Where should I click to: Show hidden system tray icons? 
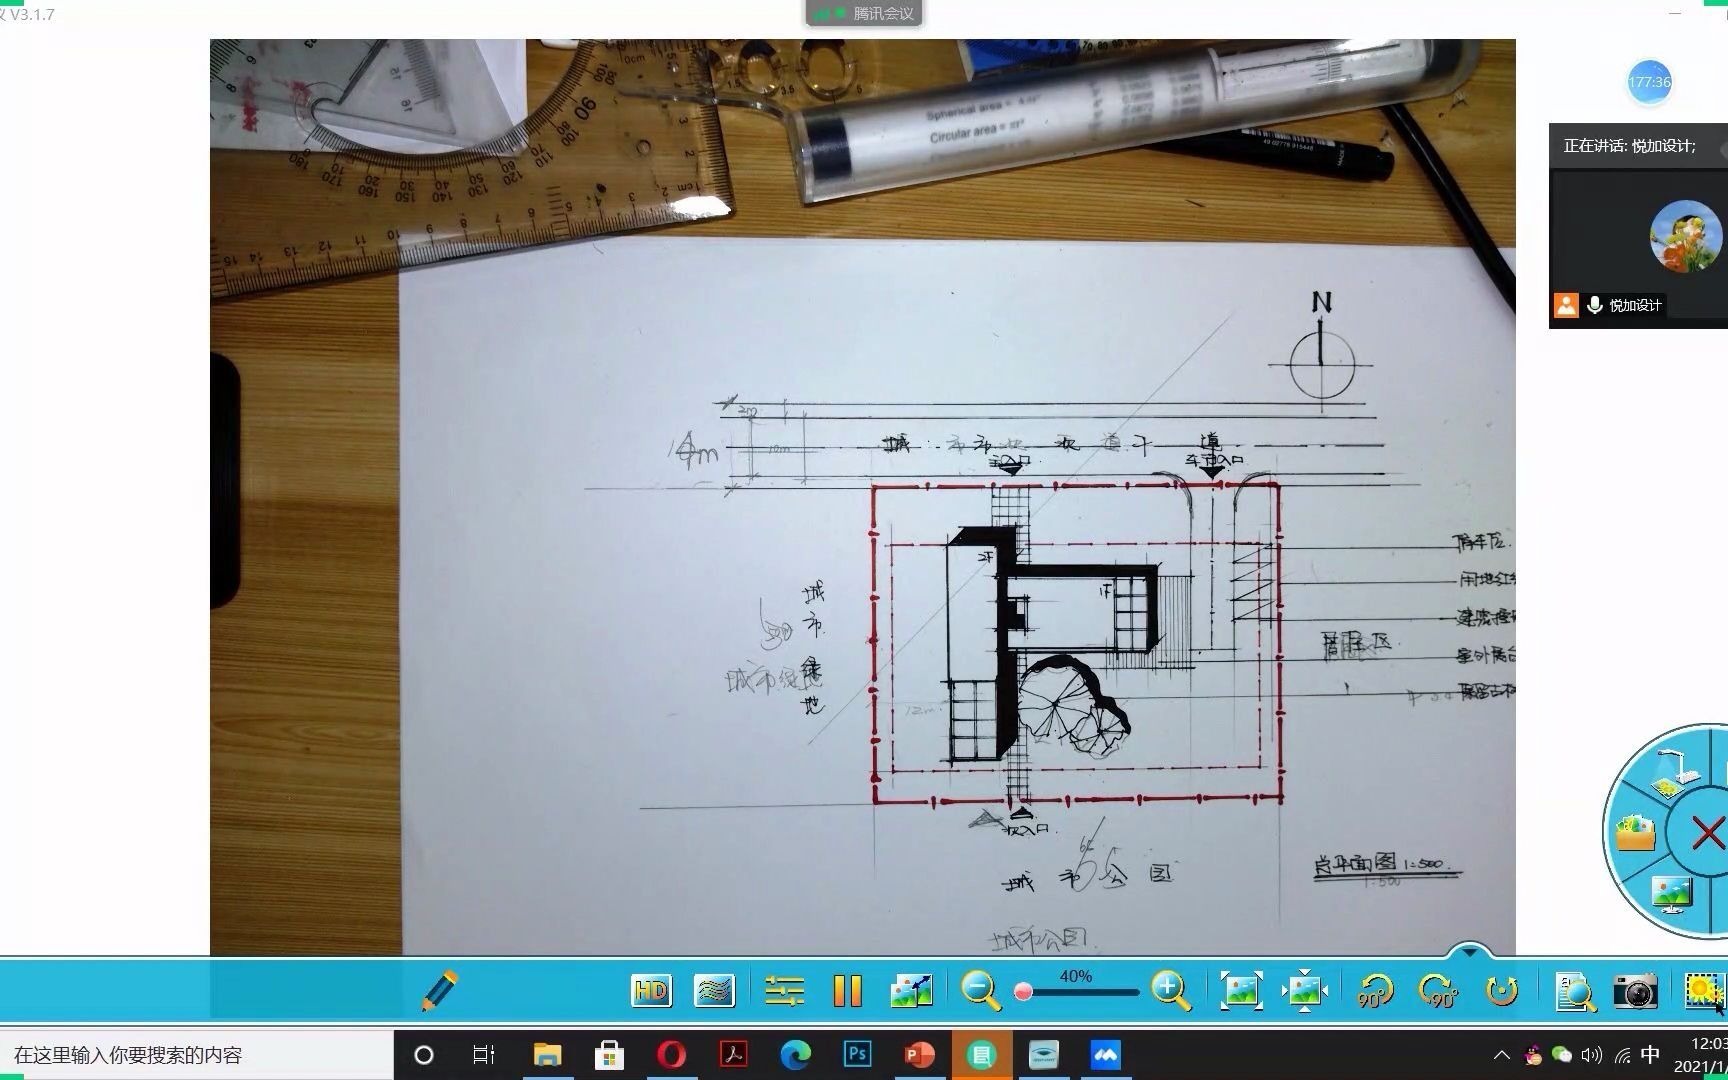1502,1055
